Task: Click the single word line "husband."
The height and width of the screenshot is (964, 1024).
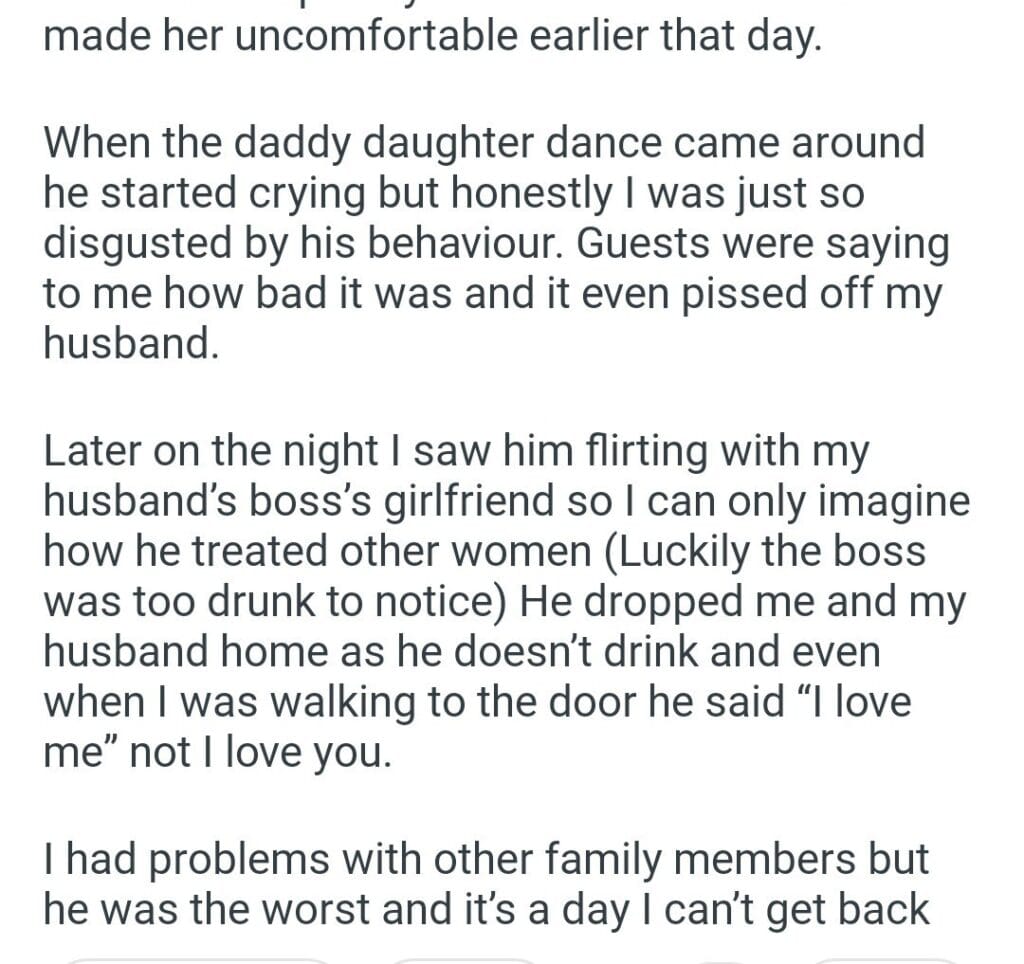Action: click(x=130, y=343)
